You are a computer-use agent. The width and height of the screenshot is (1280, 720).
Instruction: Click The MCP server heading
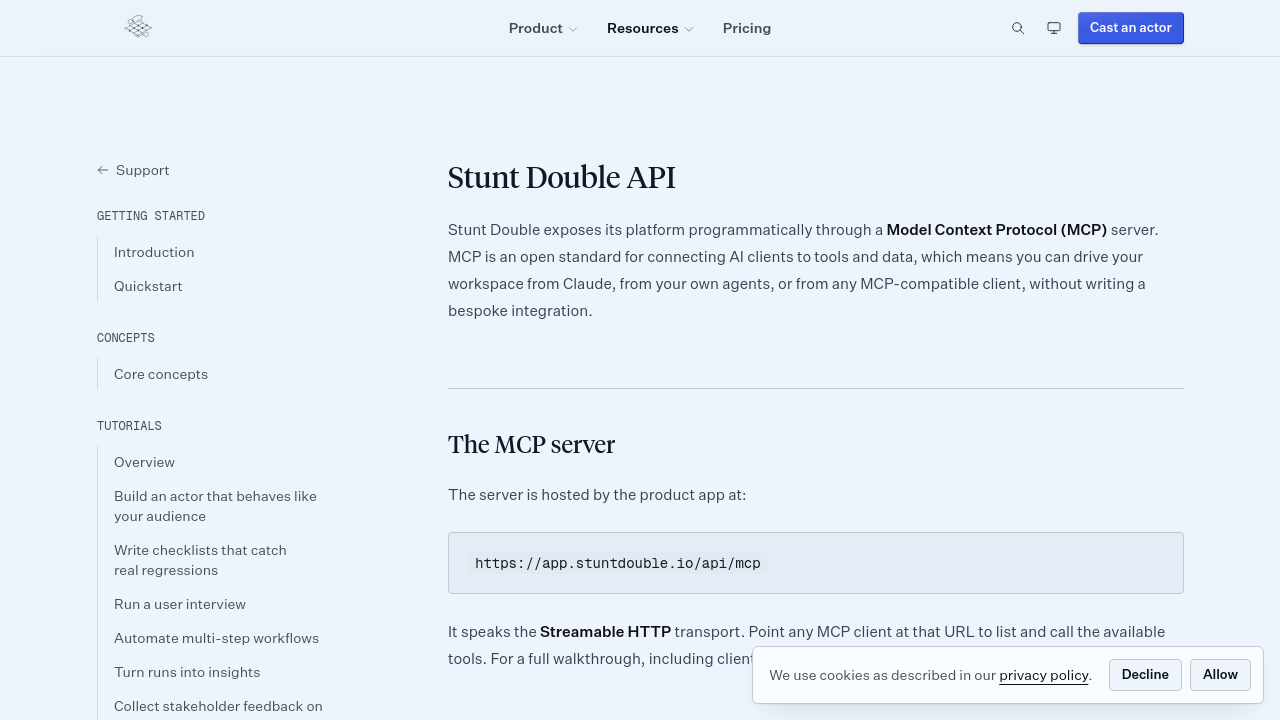(x=531, y=444)
